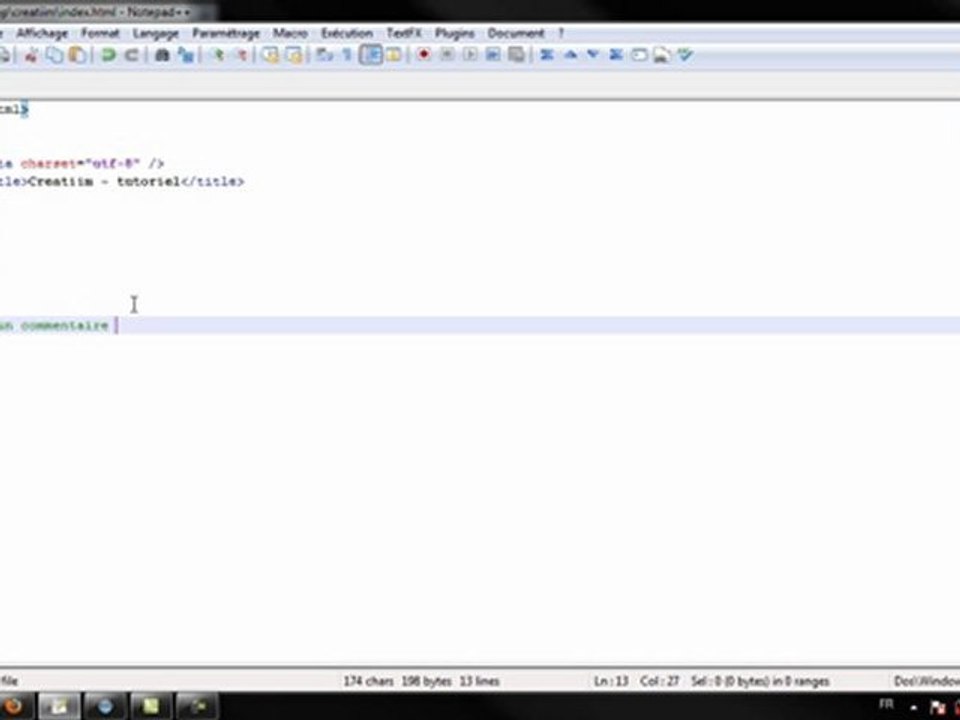Screen dimensions: 960x720
Task: Toggle synchronized vertical scrolling icon
Action: (x=271, y=56)
